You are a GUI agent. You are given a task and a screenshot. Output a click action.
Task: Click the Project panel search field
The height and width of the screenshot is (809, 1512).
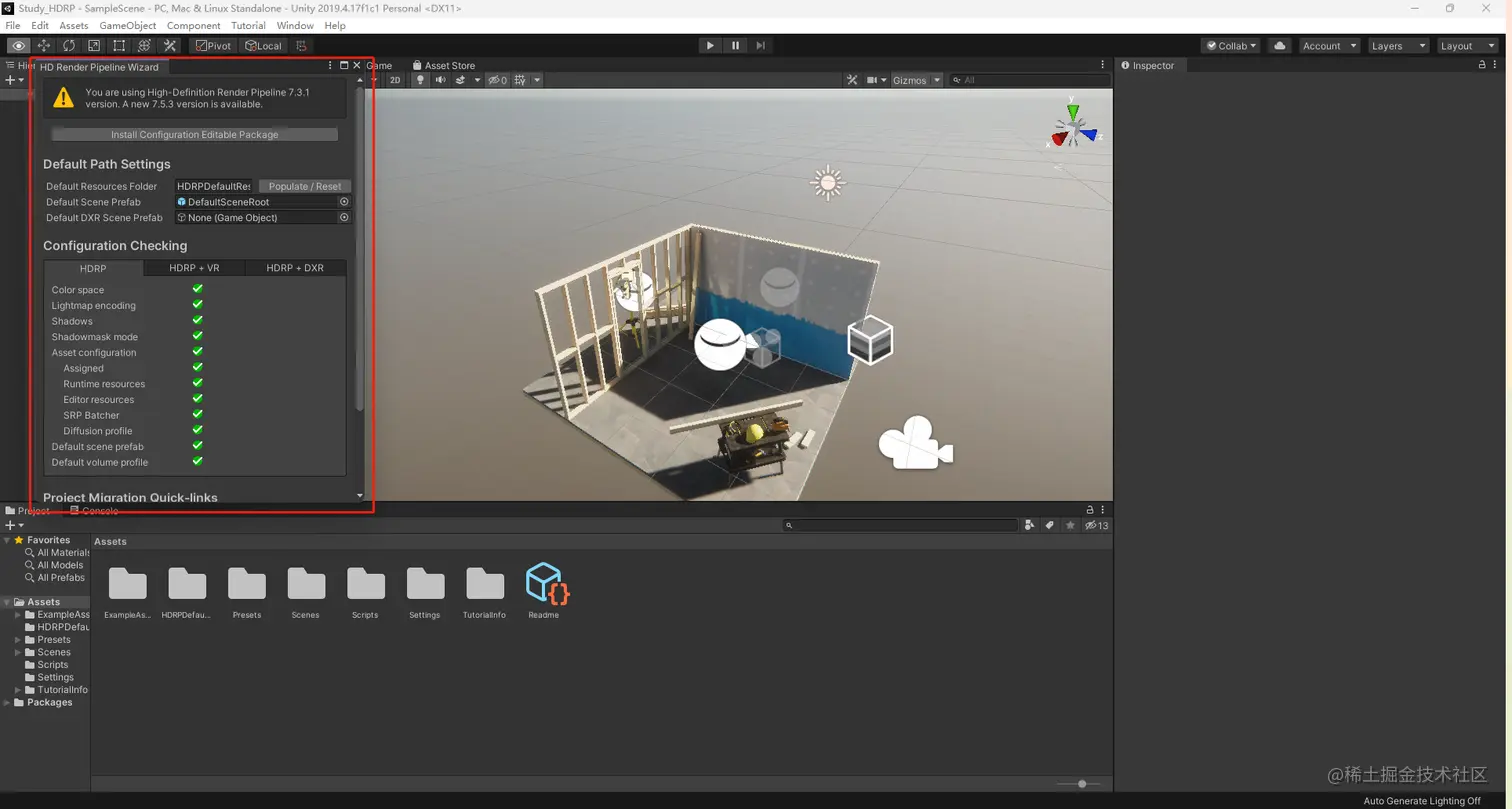900,525
